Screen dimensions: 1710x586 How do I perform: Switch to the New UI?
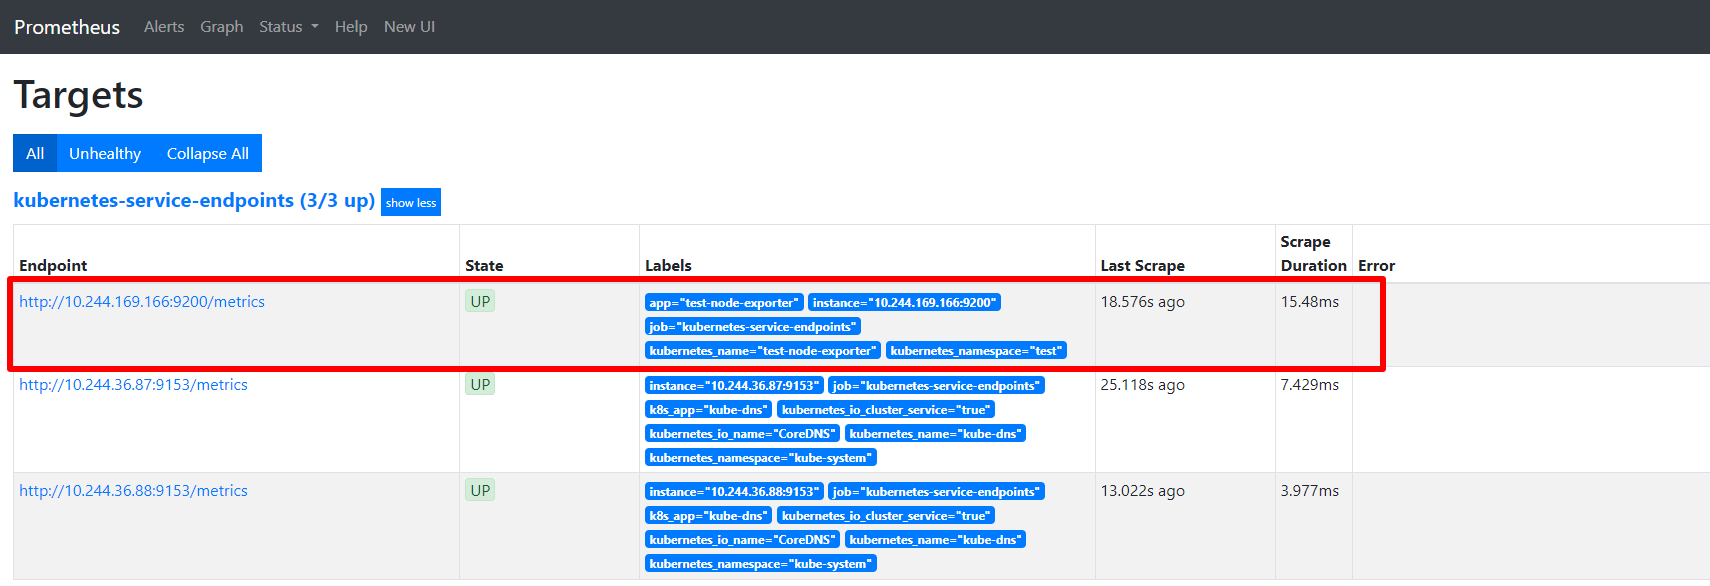[x=409, y=27]
